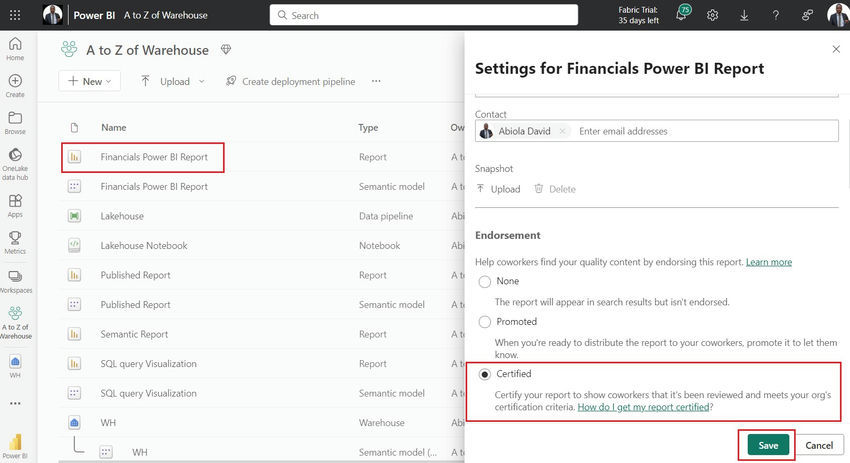The image size is (850, 463).
Task: Click the Search box in header
Action: [424, 15]
